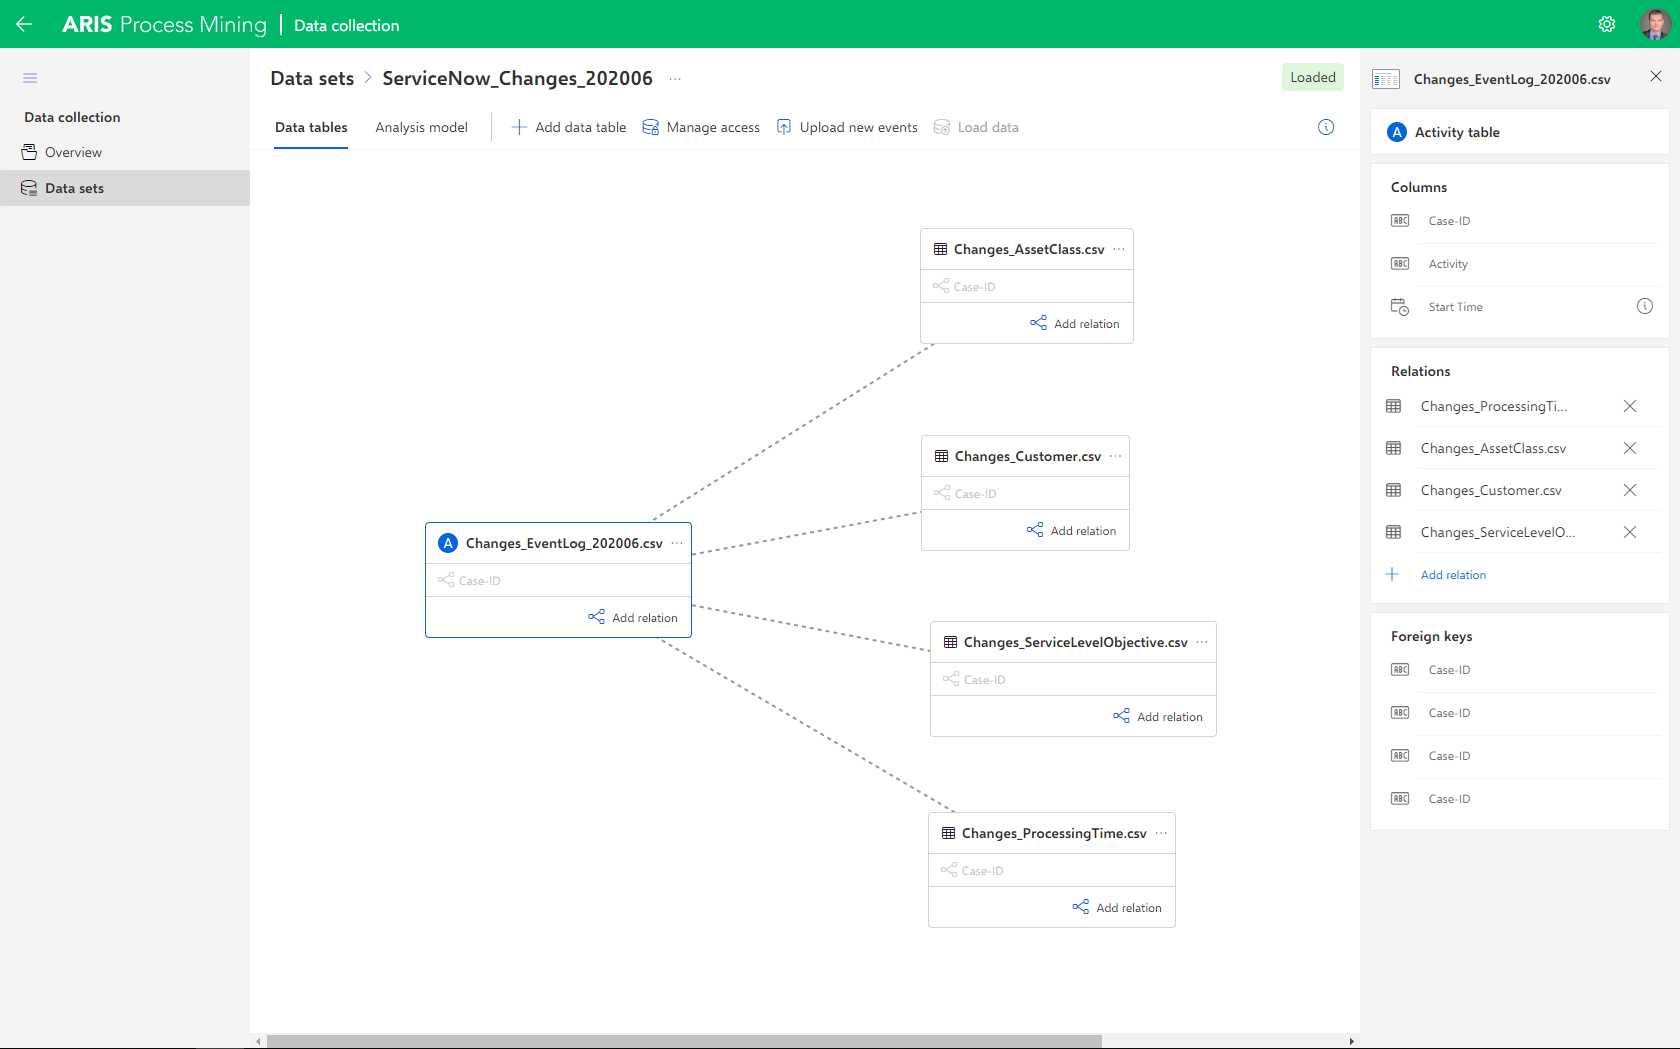Select Data sets in the sidebar
The height and width of the screenshot is (1049, 1680).
(x=125, y=188)
